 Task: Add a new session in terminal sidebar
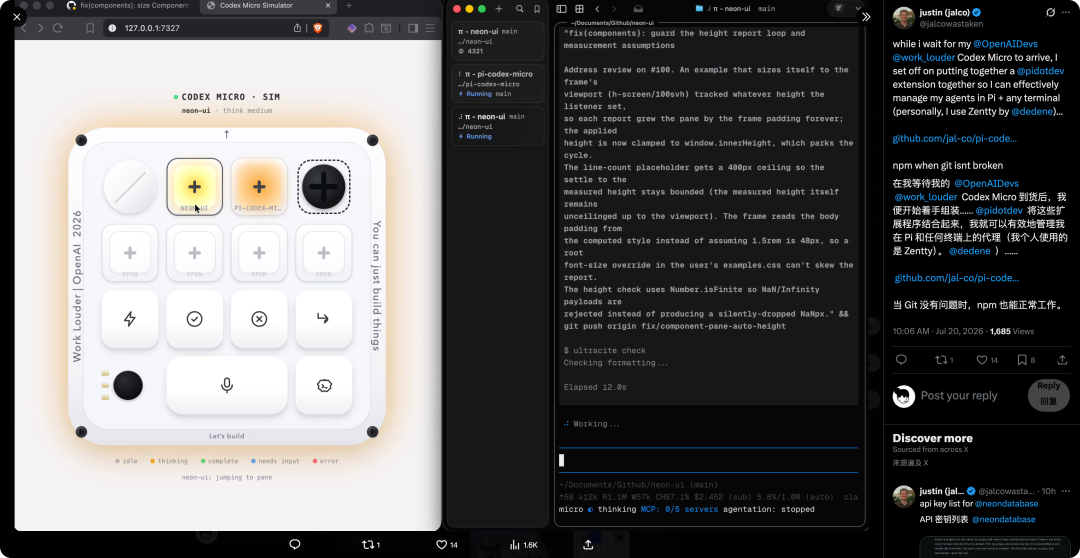499,9
